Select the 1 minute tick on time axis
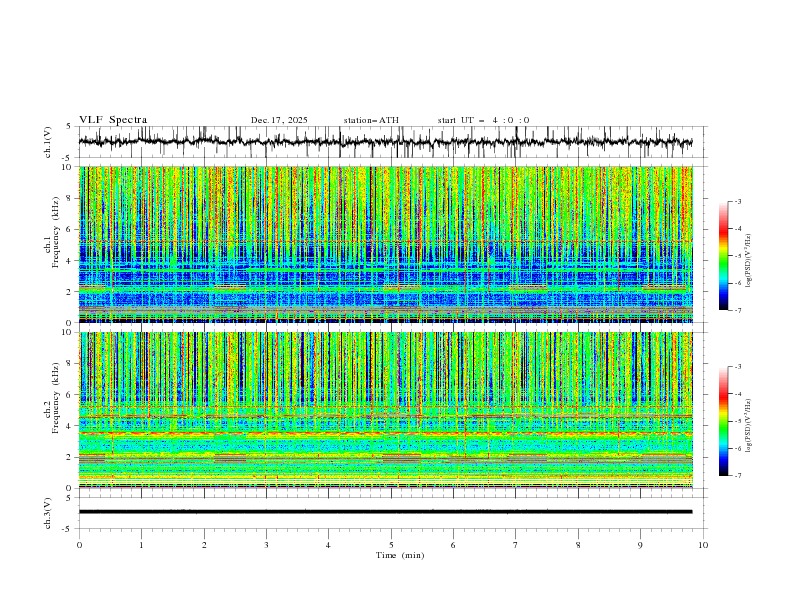The width and height of the screenshot is (792, 612). tap(142, 544)
